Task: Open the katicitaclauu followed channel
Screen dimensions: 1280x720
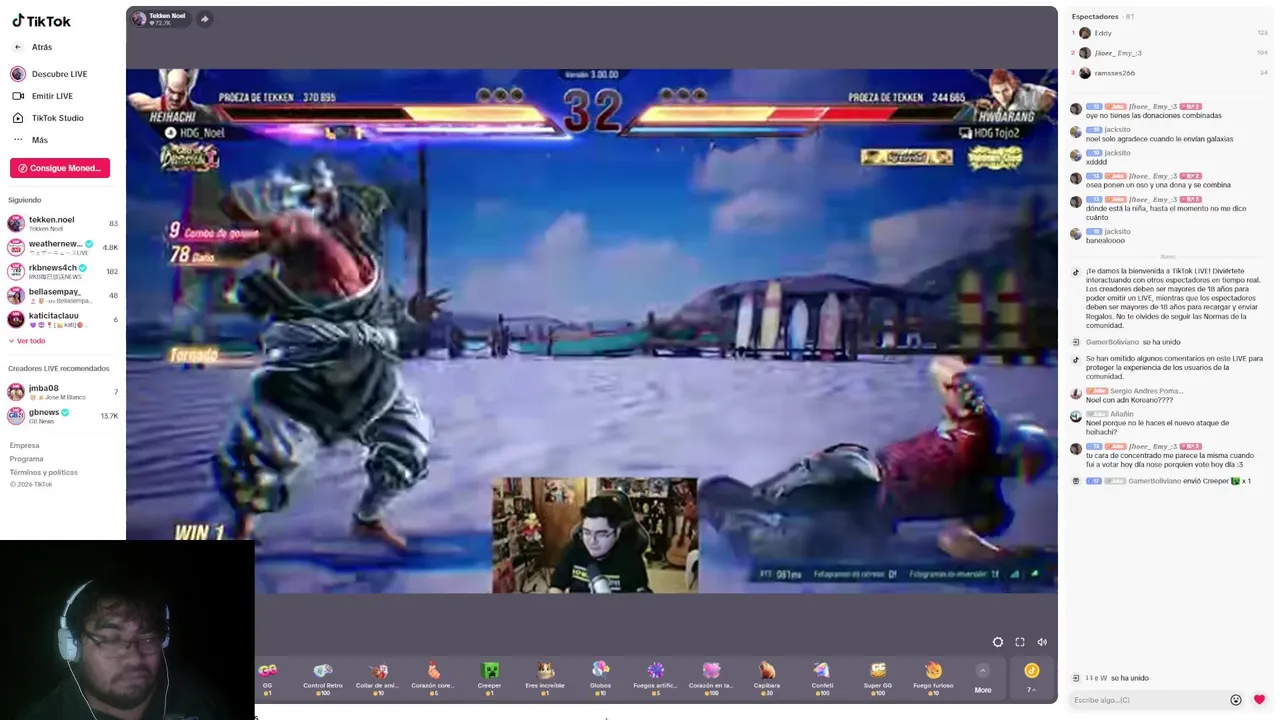Action: tap(62, 319)
